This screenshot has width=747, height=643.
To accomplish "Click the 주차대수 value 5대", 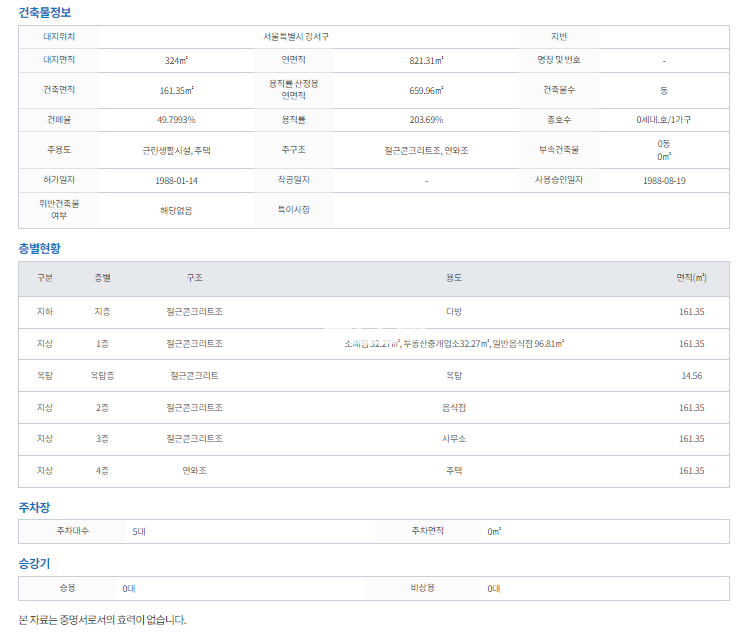I will [x=139, y=531].
